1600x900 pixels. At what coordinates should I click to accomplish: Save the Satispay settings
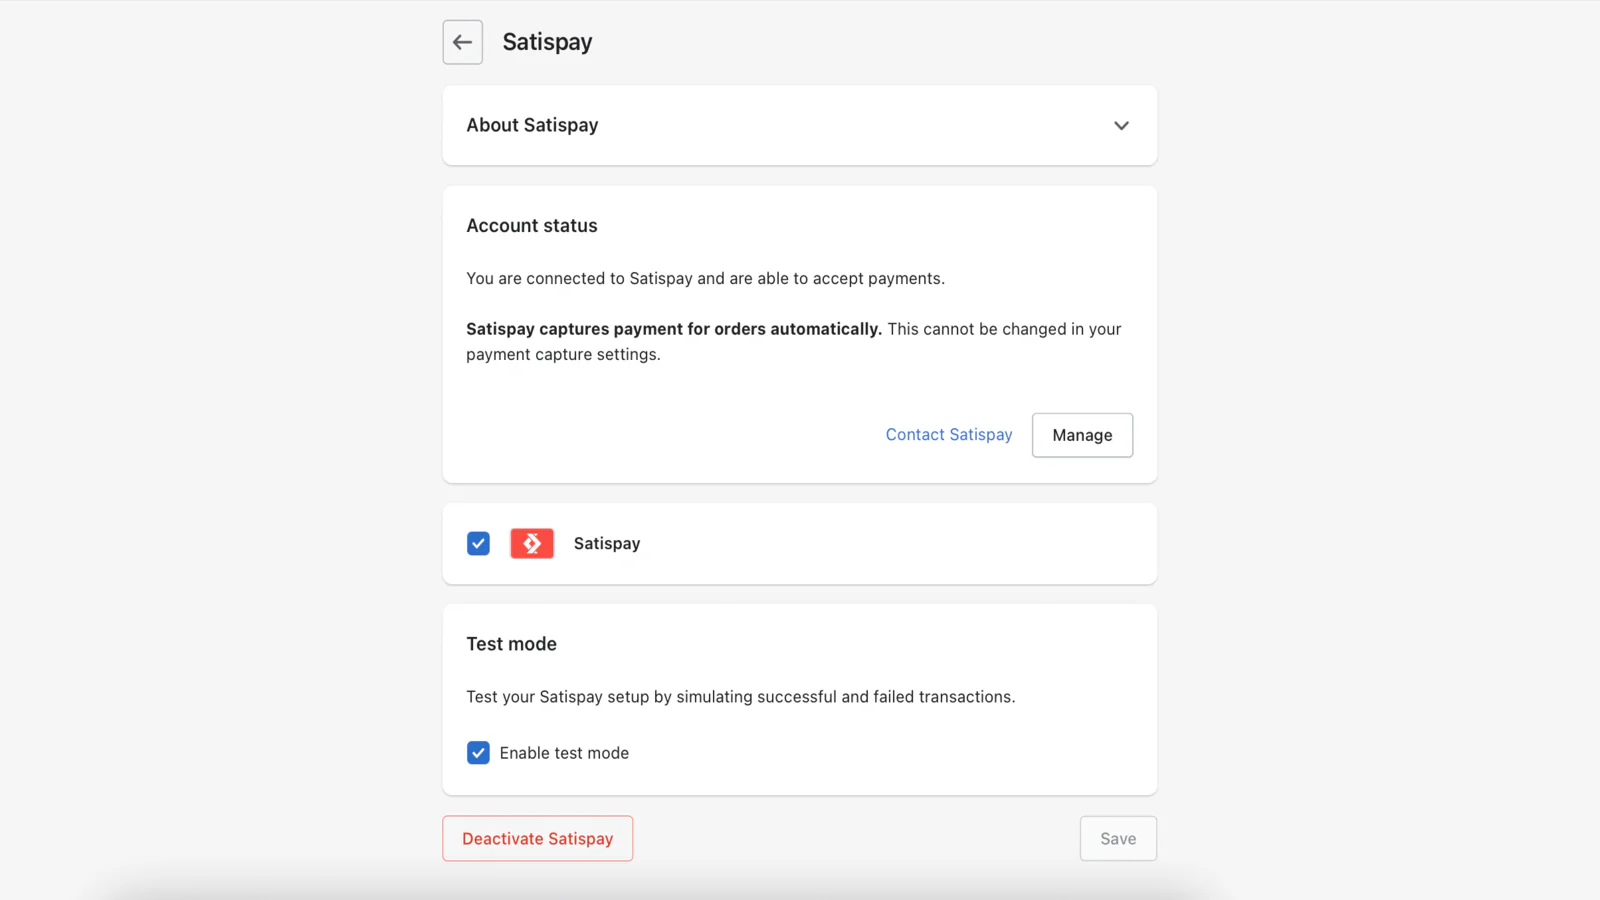click(1118, 838)
